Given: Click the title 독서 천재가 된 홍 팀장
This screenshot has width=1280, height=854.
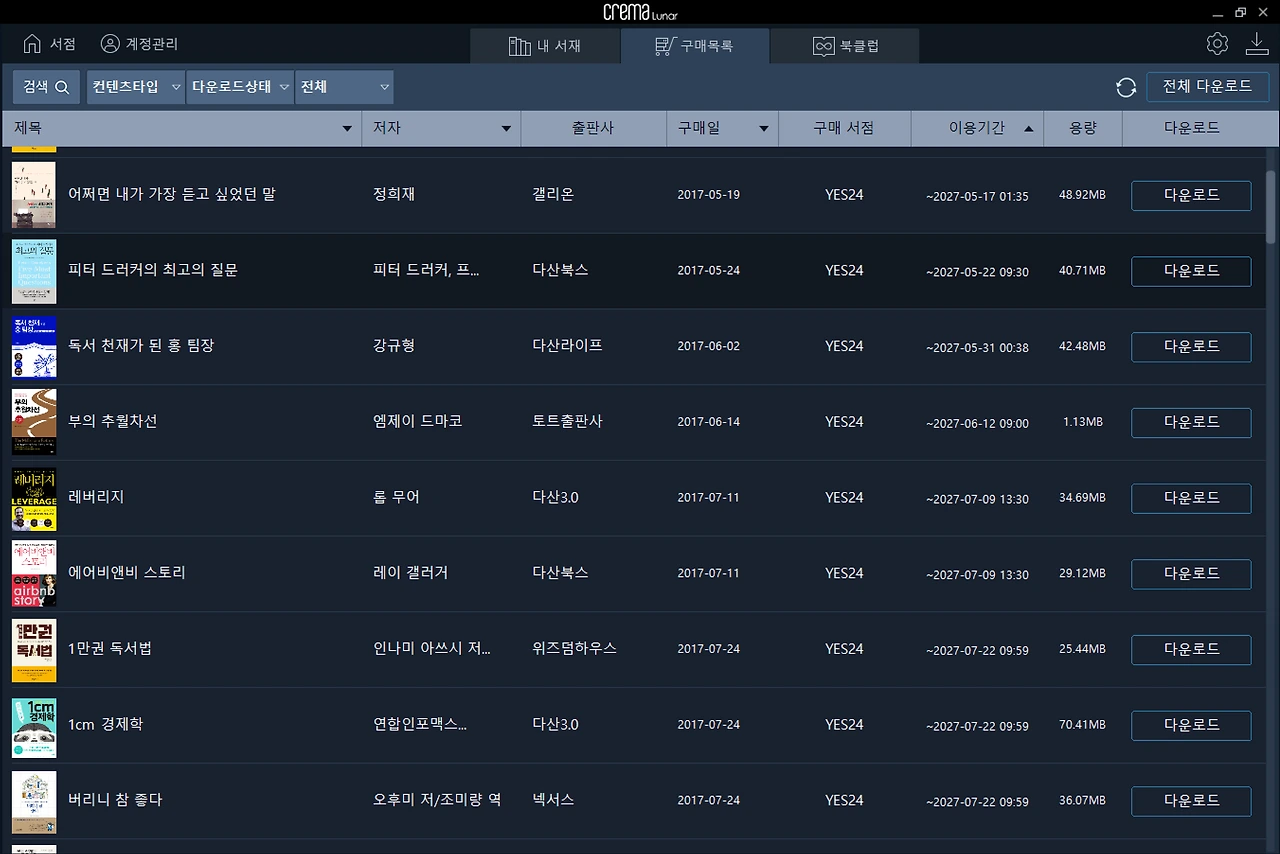Looking at the screenshot, I should [141, 345].
